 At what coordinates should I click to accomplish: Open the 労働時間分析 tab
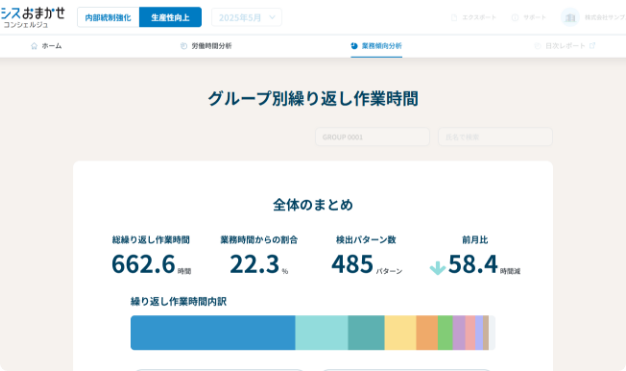click(206, 46)
